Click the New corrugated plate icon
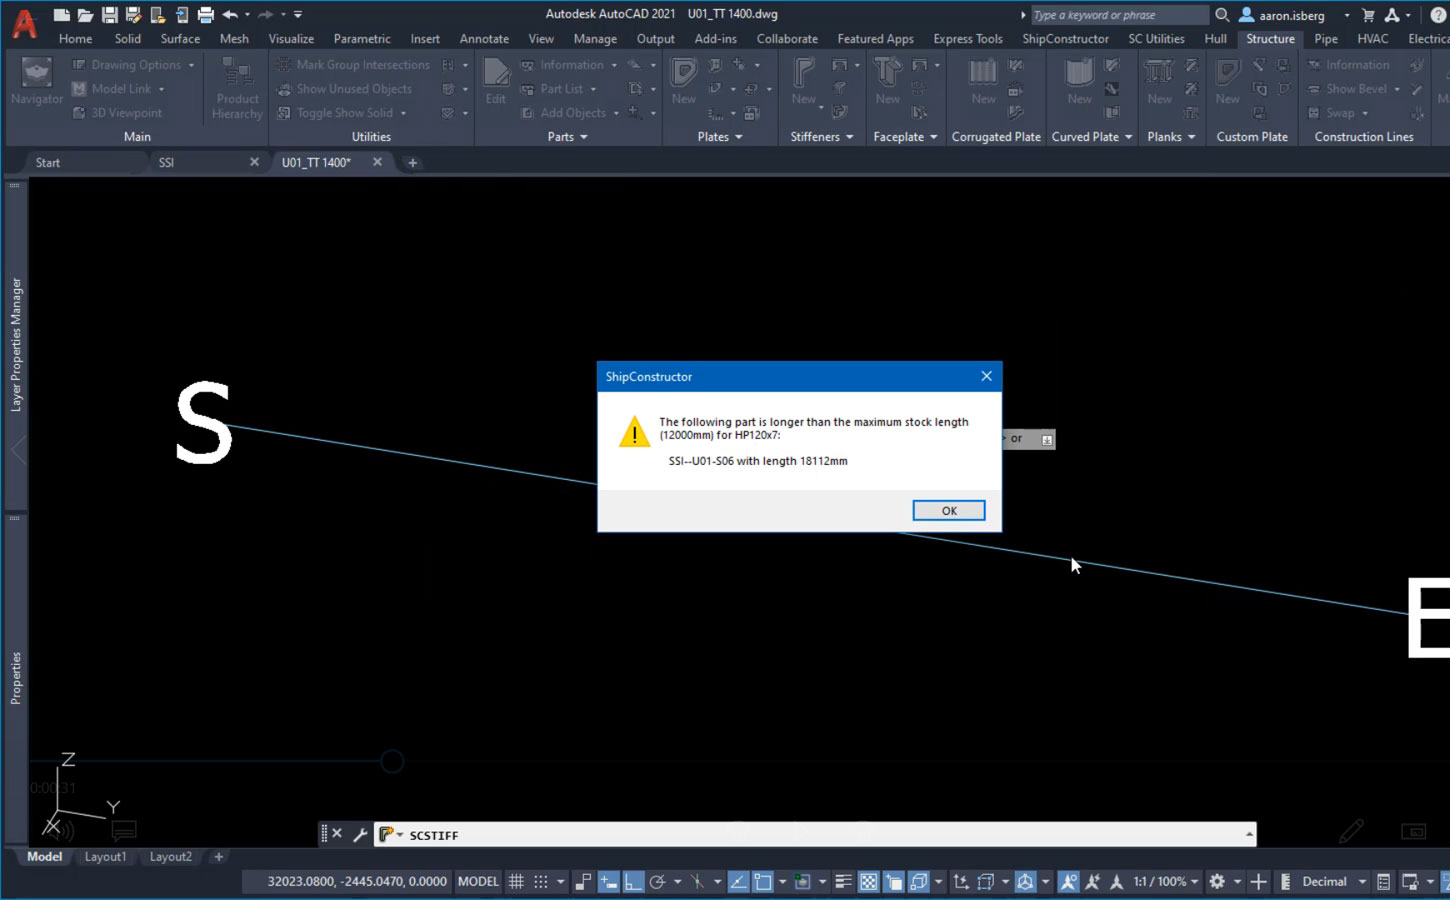The width and height of the screenshot is (1450, 900). pos(983,82)
